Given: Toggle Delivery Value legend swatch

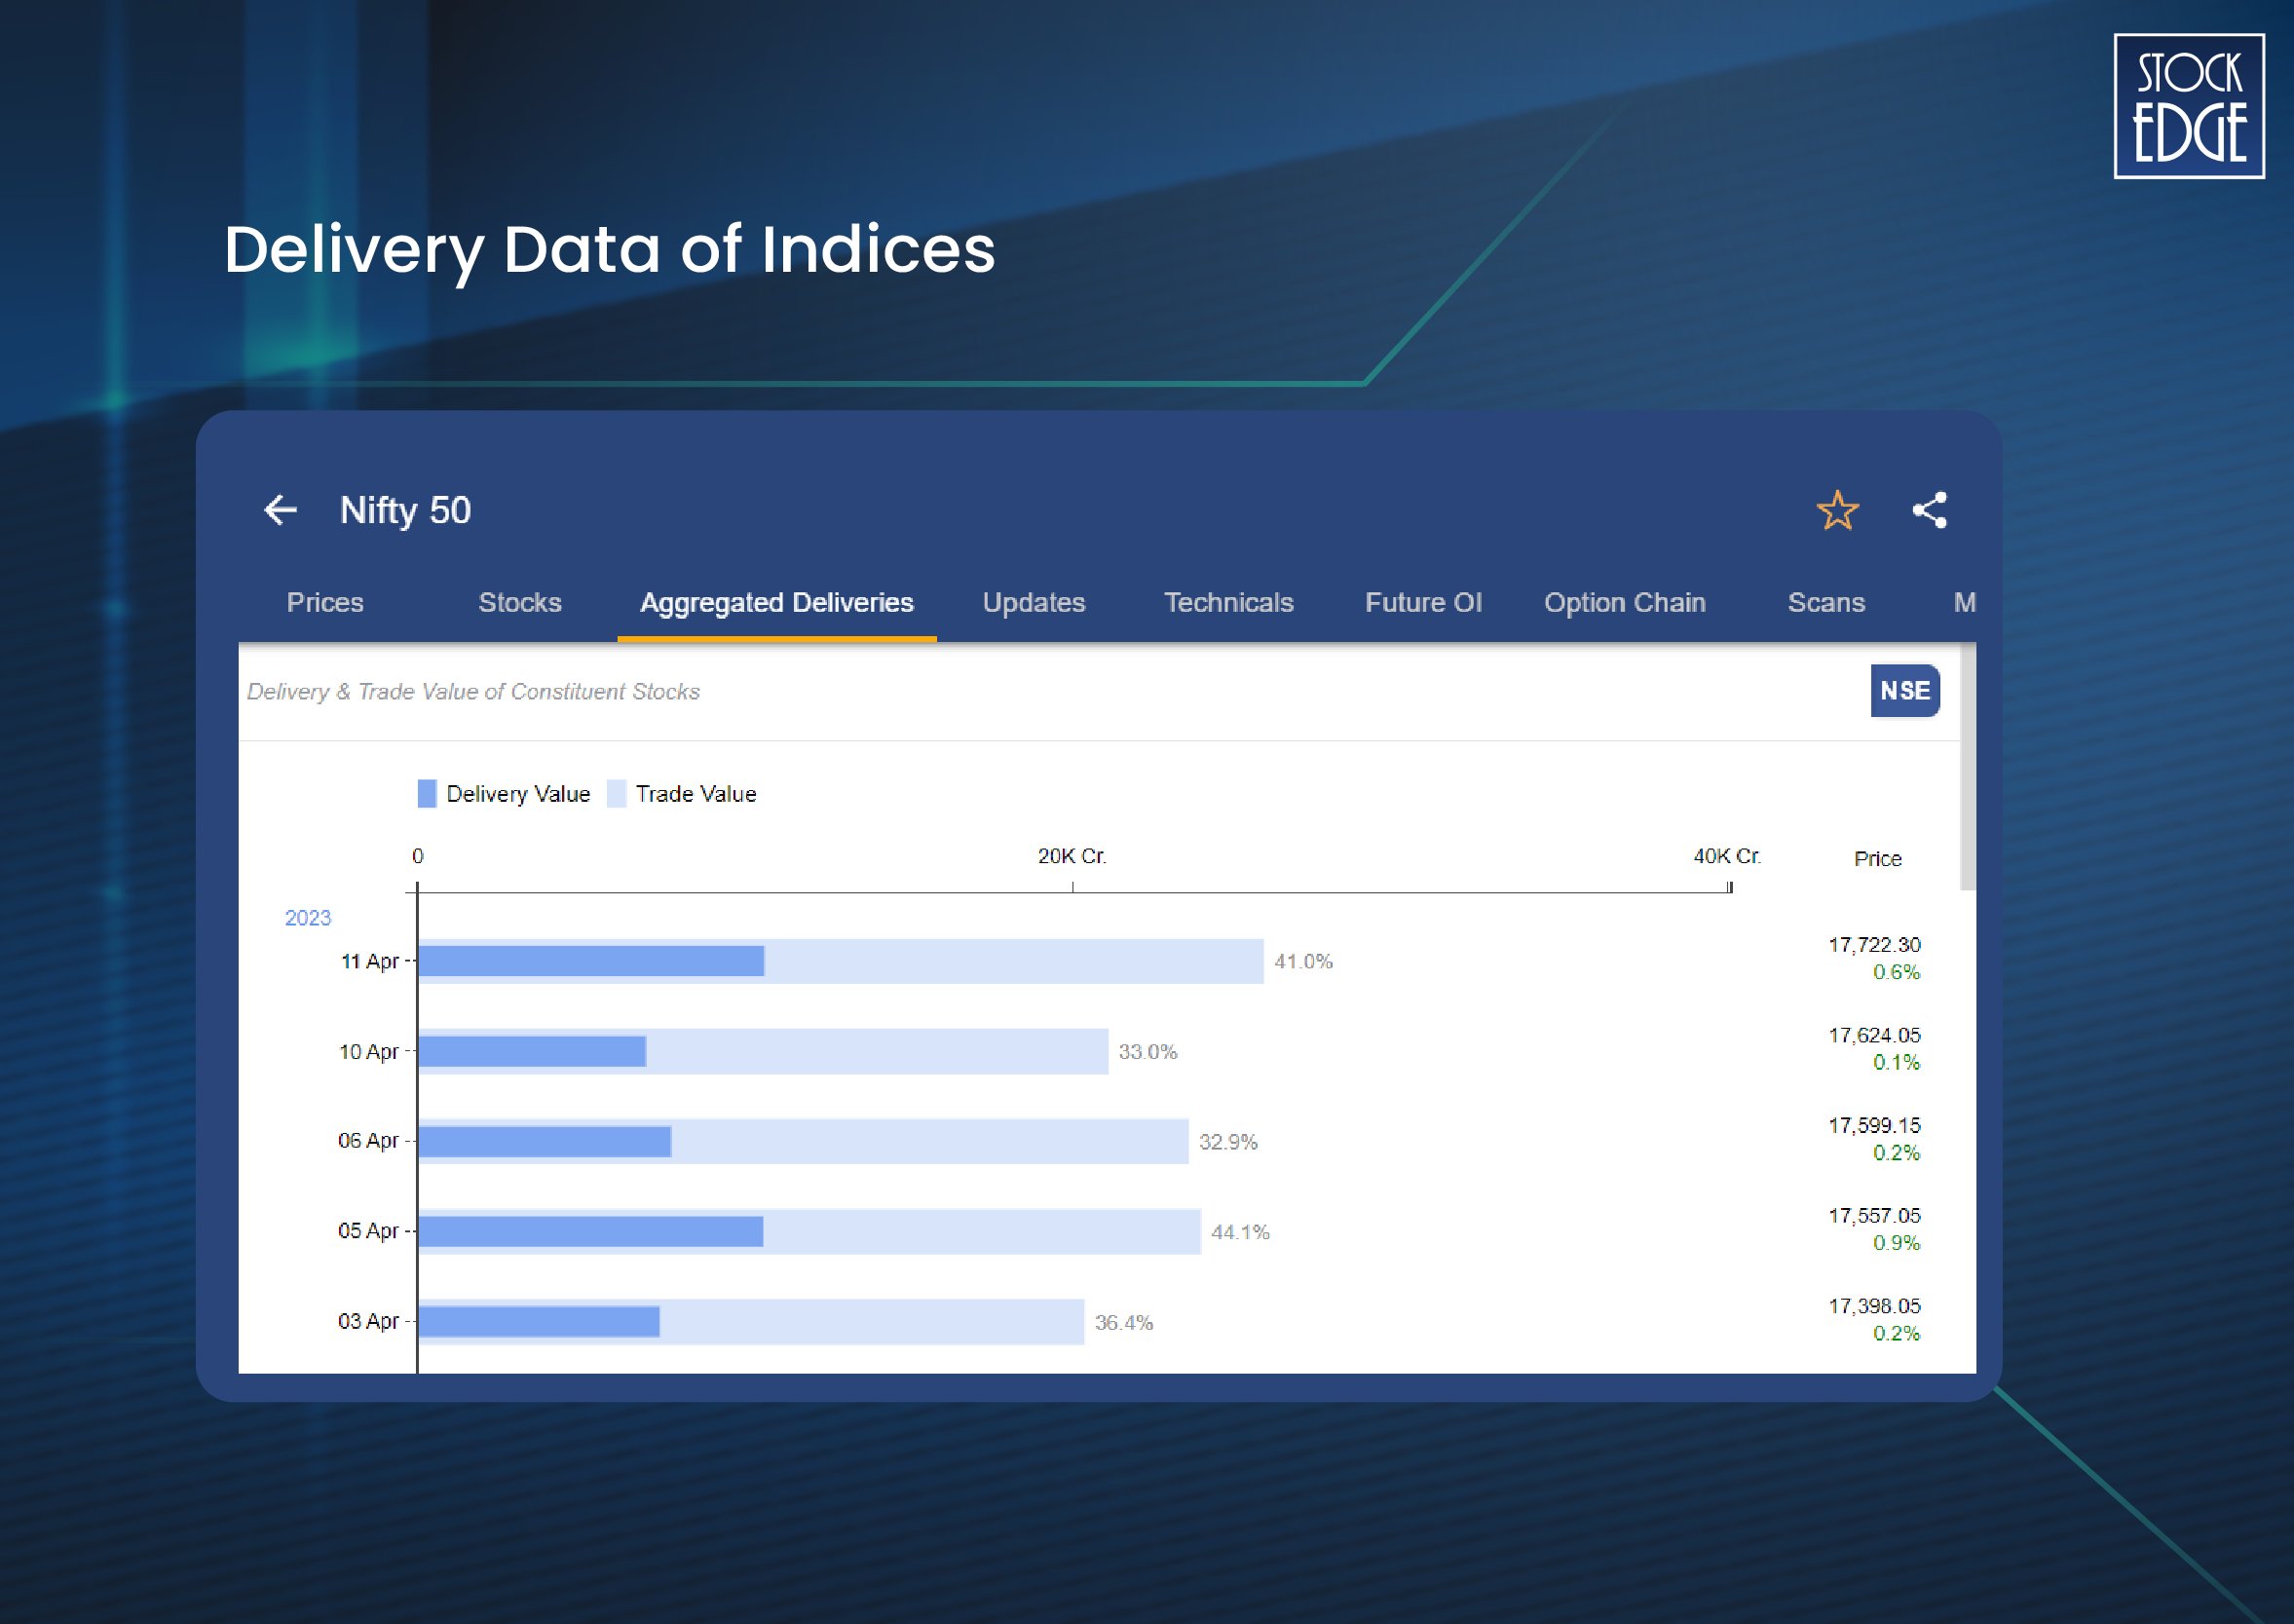Looking at the screenshot, I should tap(427, 794).
